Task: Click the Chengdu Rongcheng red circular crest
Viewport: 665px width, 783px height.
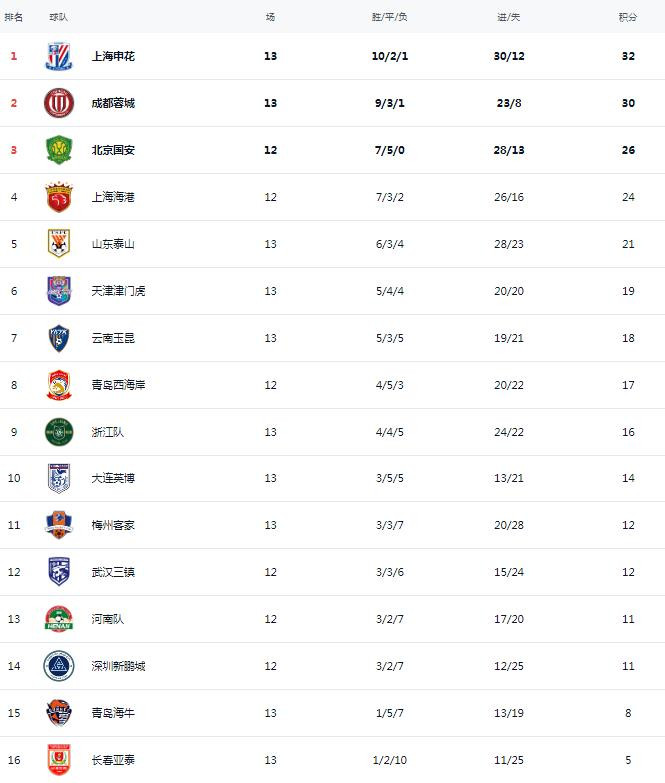Action: click(59, 103)
